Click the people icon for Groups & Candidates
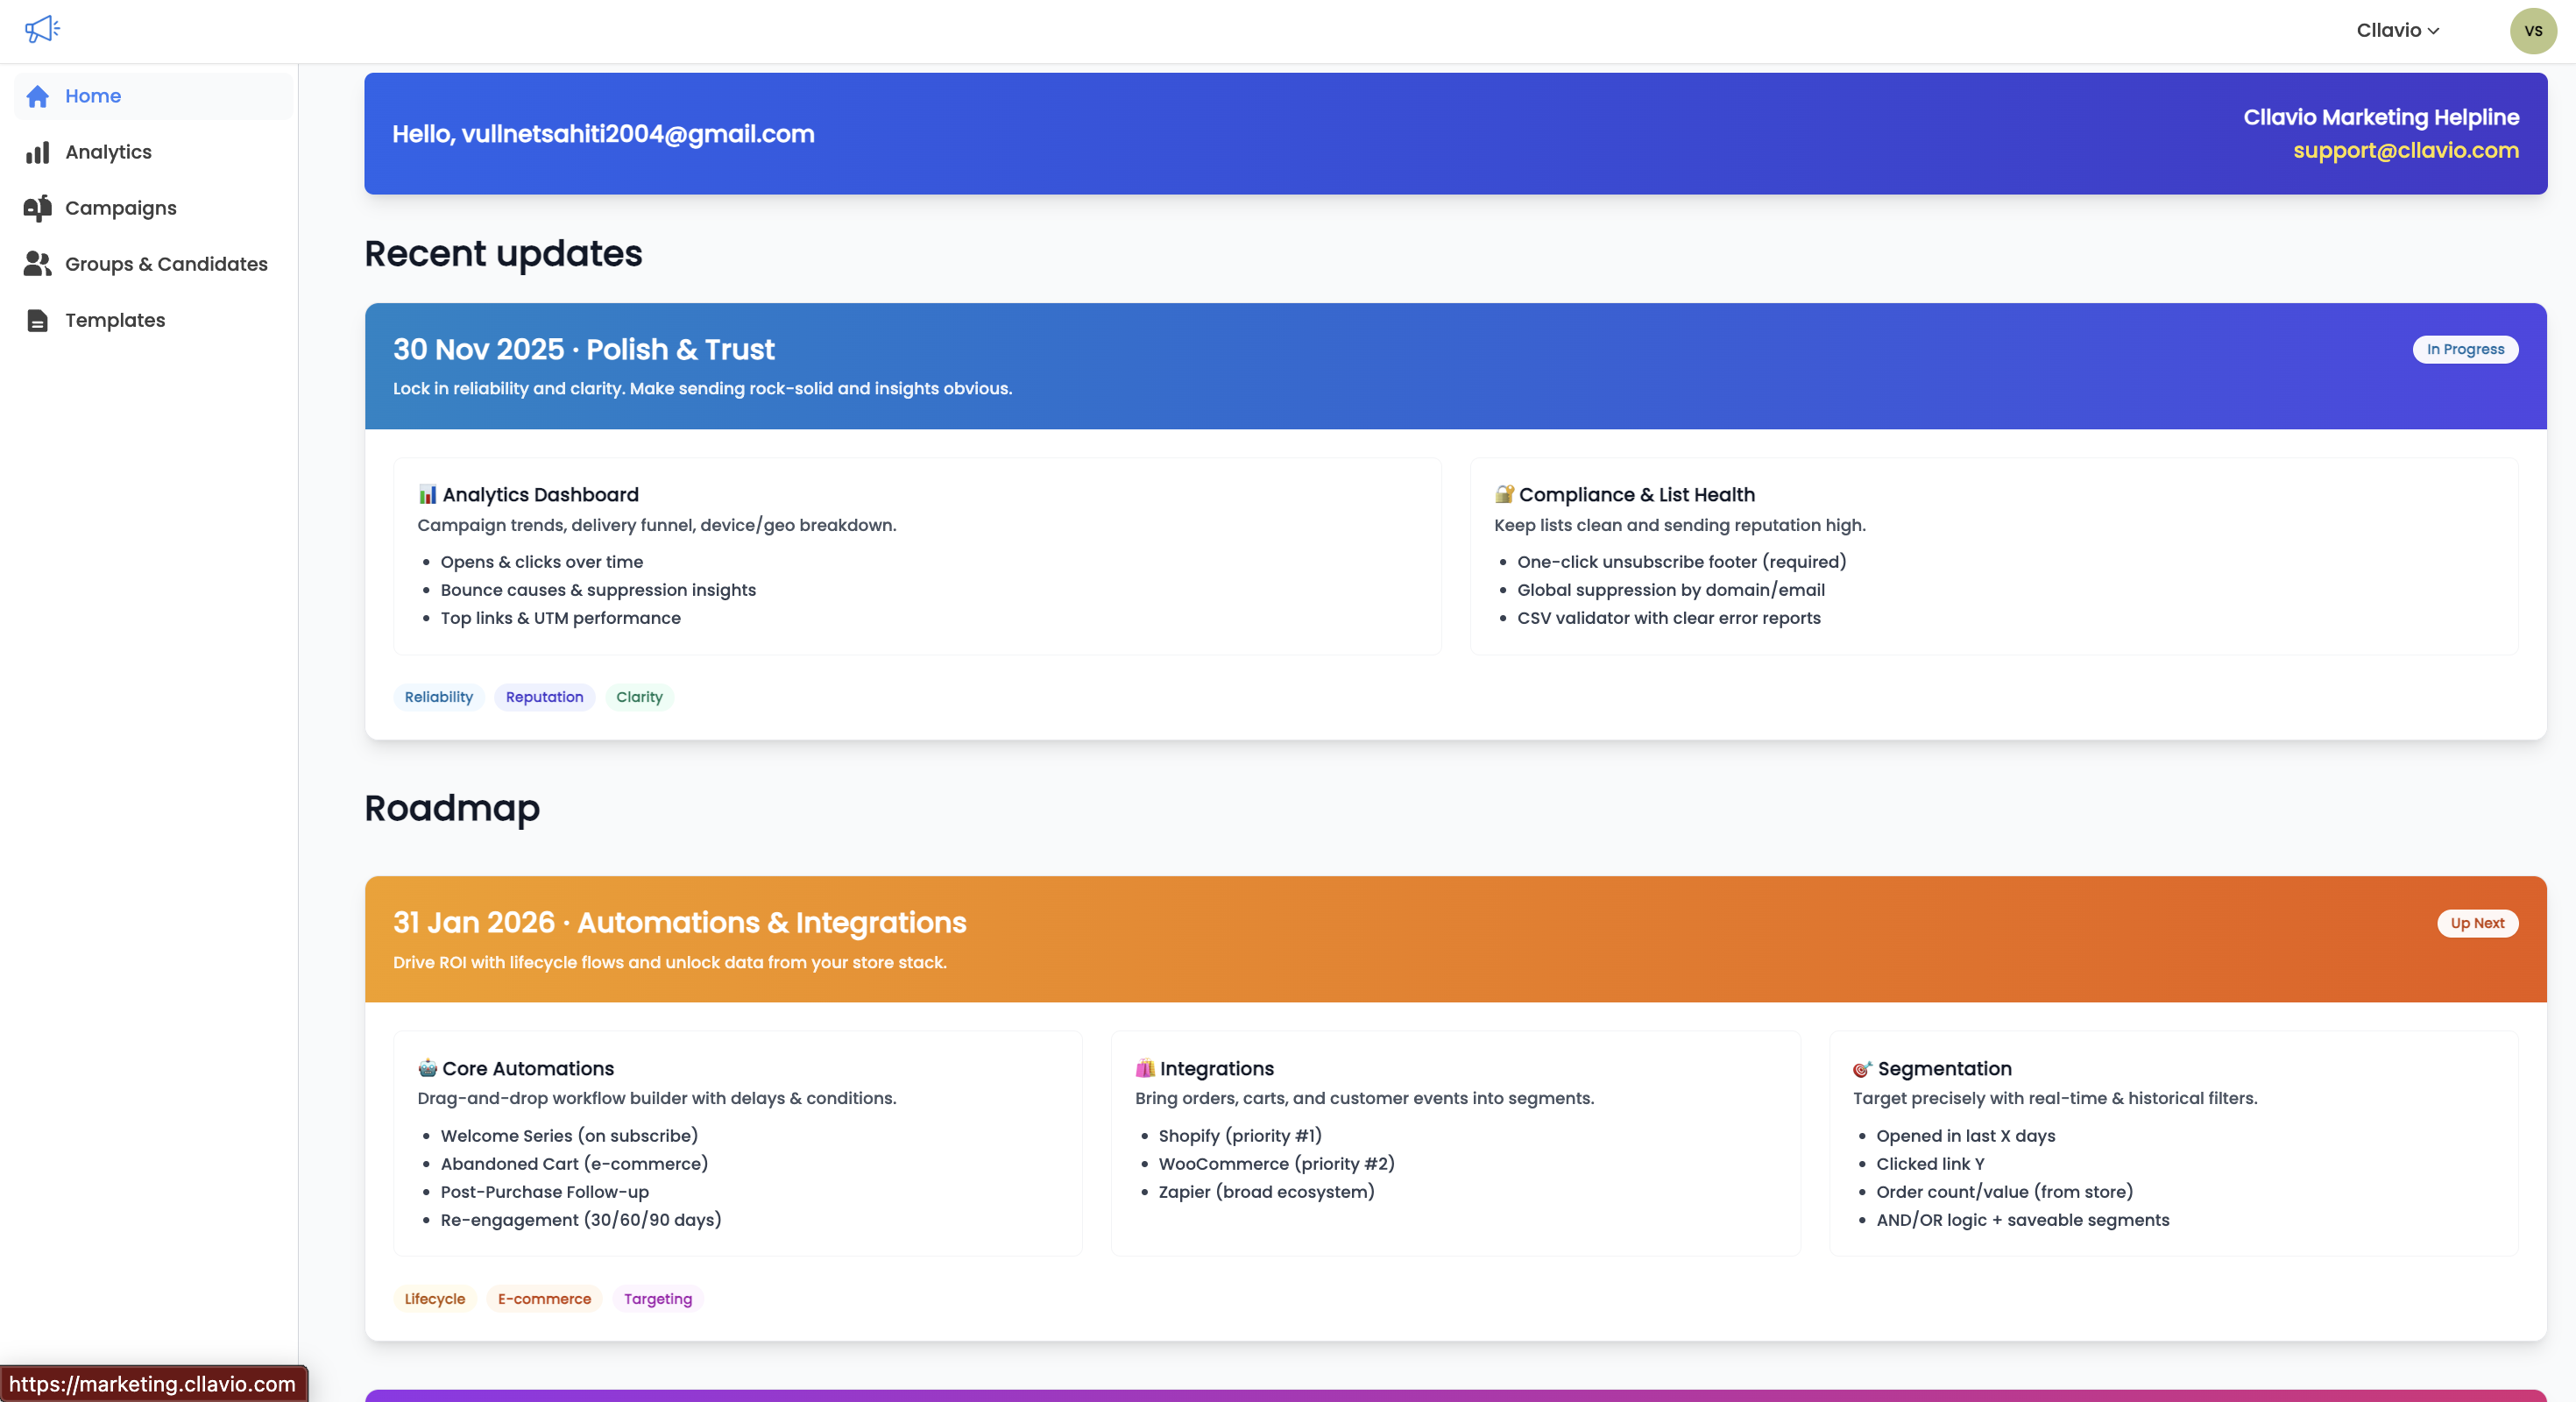 [x=37, y=264]
